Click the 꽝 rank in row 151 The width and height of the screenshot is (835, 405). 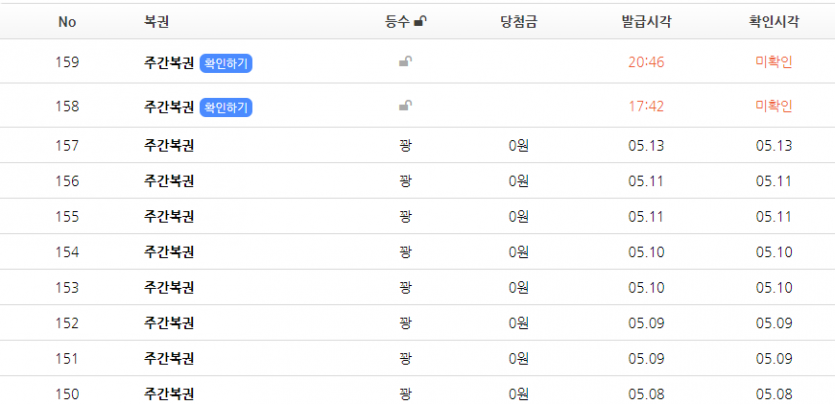point(405,359)
